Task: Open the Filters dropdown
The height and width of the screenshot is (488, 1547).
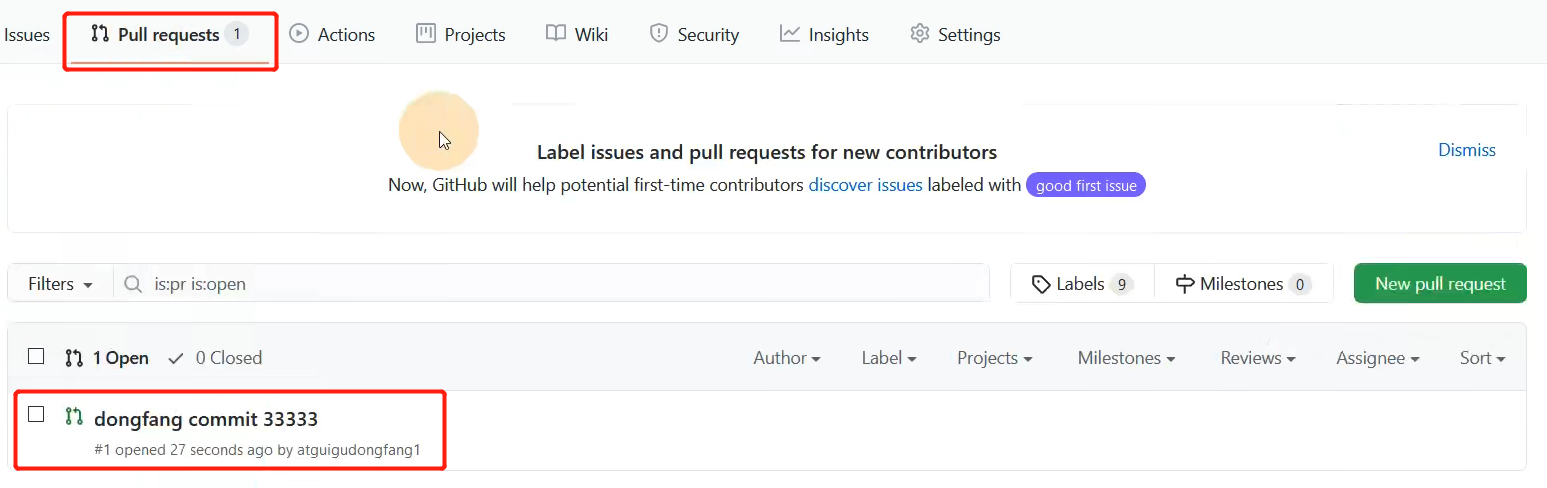Action: point(60,284)
